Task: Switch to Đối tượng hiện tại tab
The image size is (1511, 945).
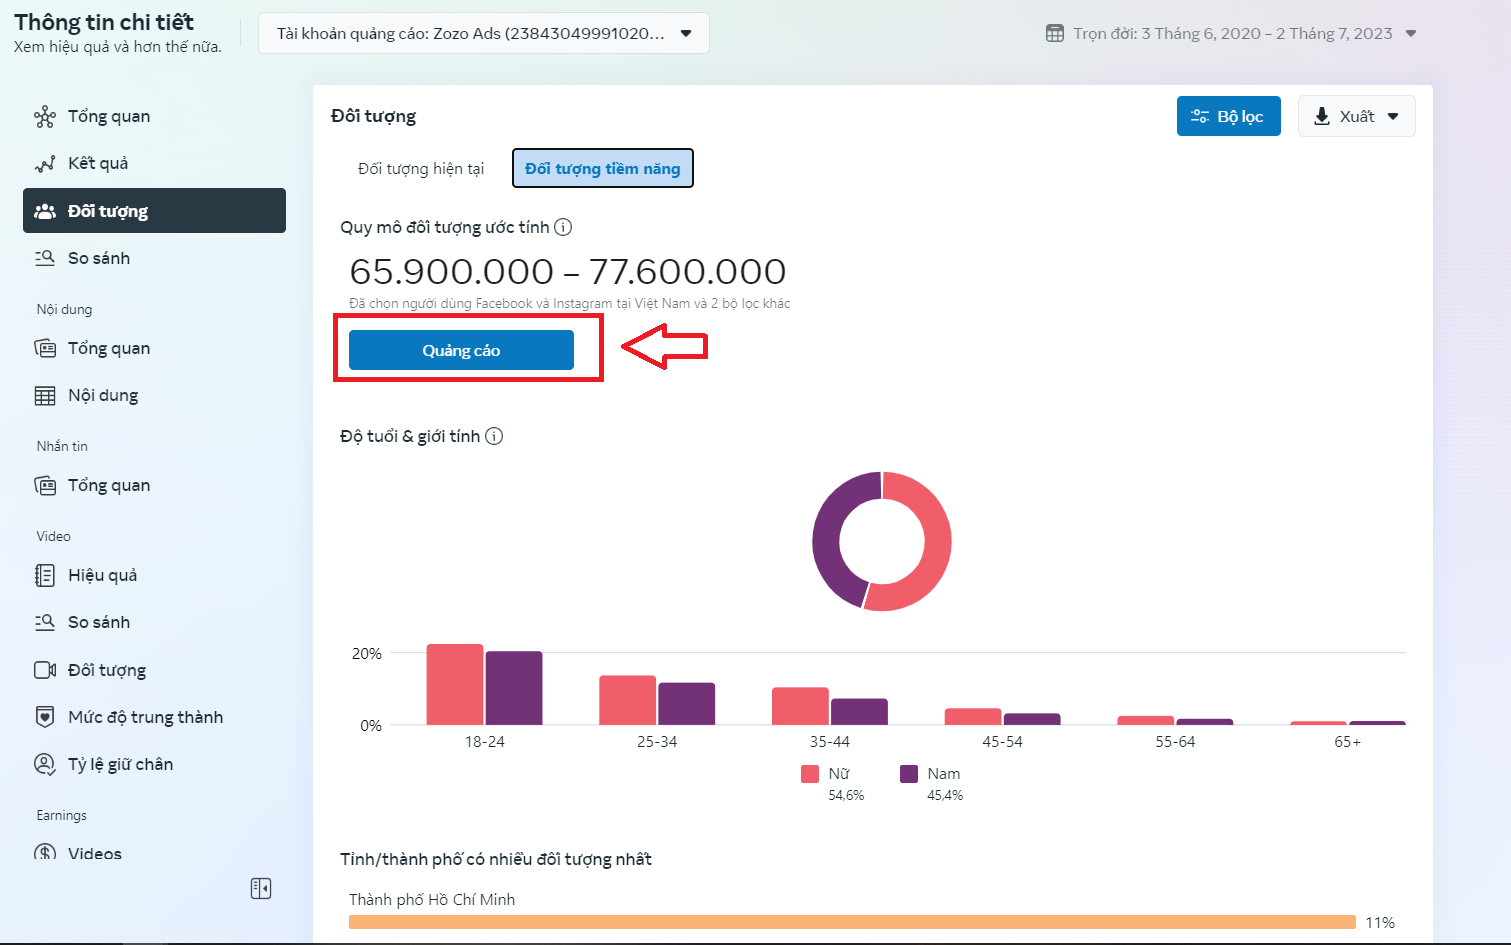Action: pyautogui.click(x=421, y=169)
